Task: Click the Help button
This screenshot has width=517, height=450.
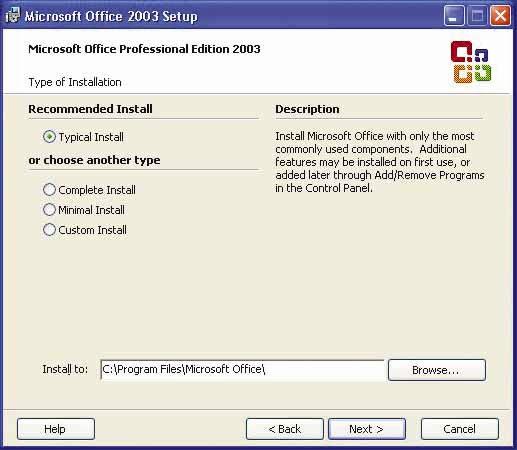Action: pos(56,429)
